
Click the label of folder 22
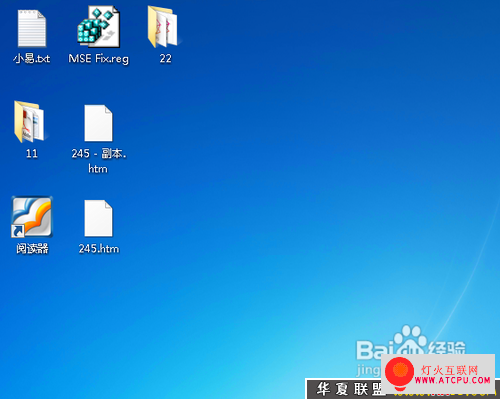(x=165, y=59)
